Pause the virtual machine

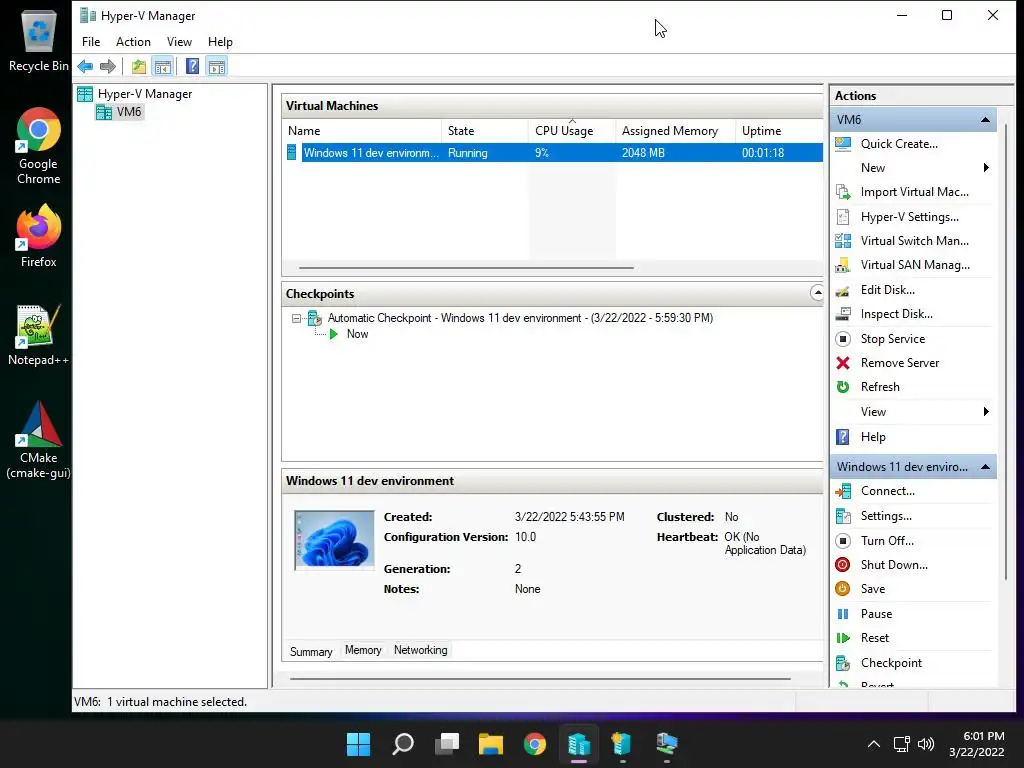876,614
